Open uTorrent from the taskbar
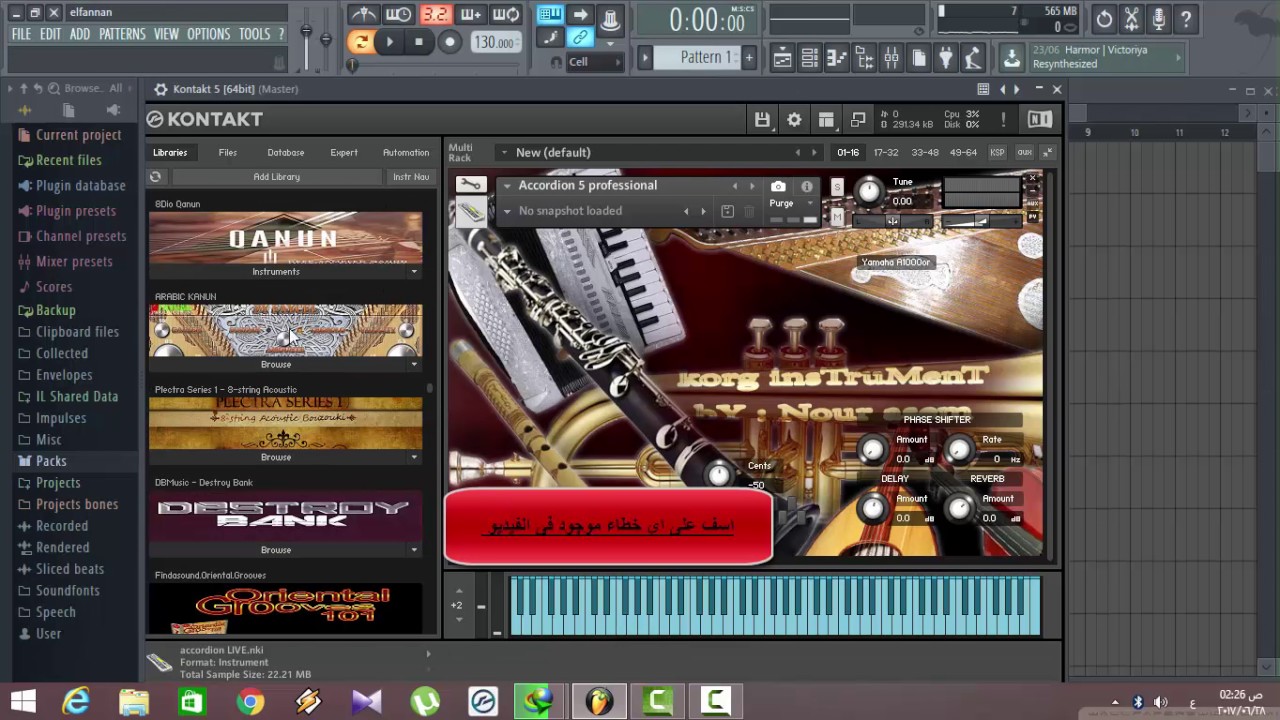The width and height of the screenshot is (1280, 720). (x=425, y=702)
